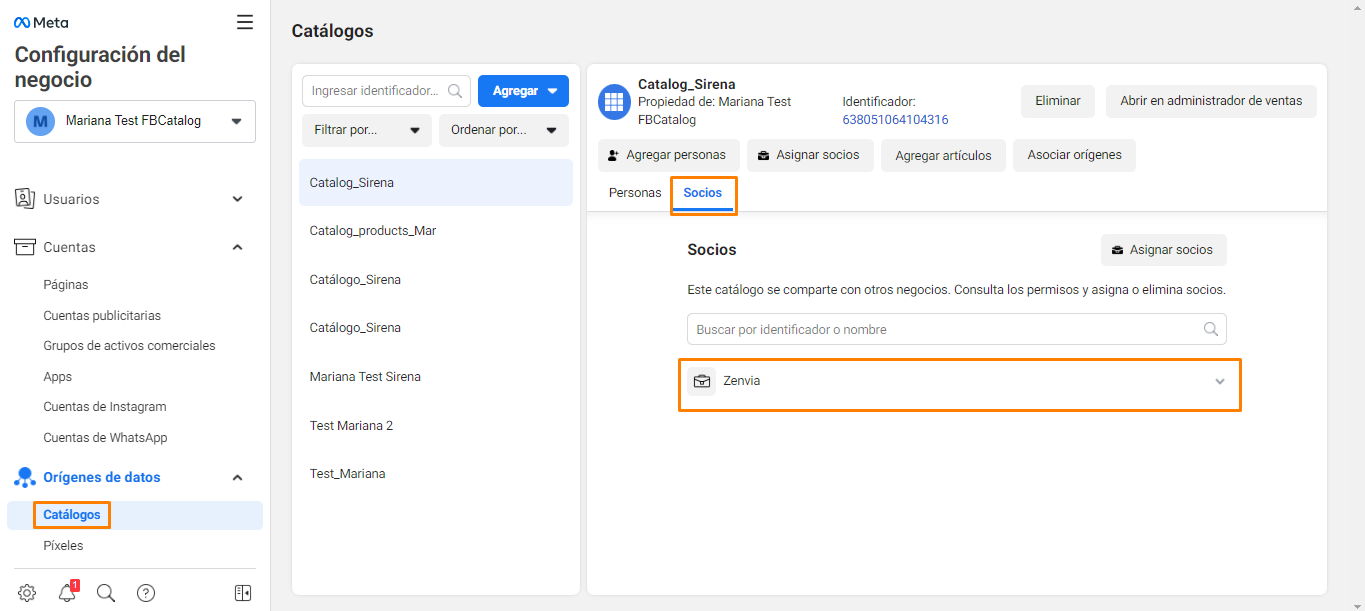The width and height of the screenshot is (1365, 611).
Task: Click Asignar socios in the Socios section
Action: (x=1164, y=250)
